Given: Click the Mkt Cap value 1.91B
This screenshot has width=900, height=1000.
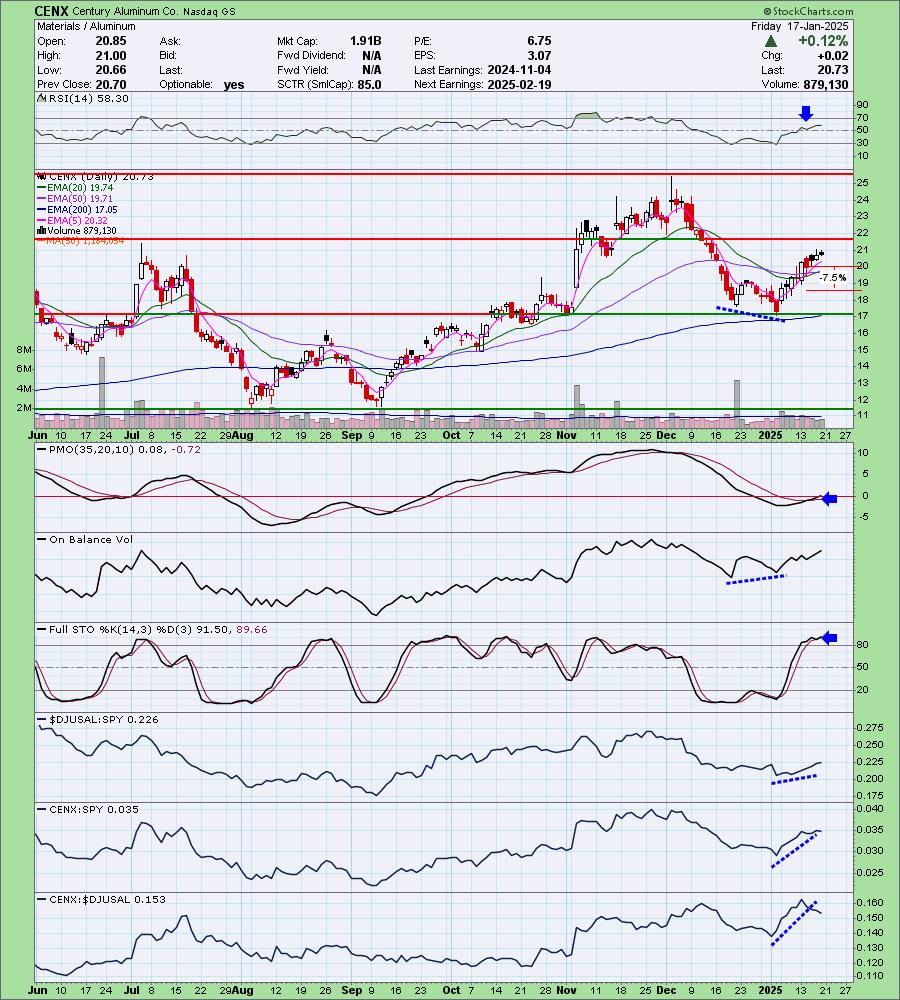Looking at the screenshot, I should tap(365, 41).
